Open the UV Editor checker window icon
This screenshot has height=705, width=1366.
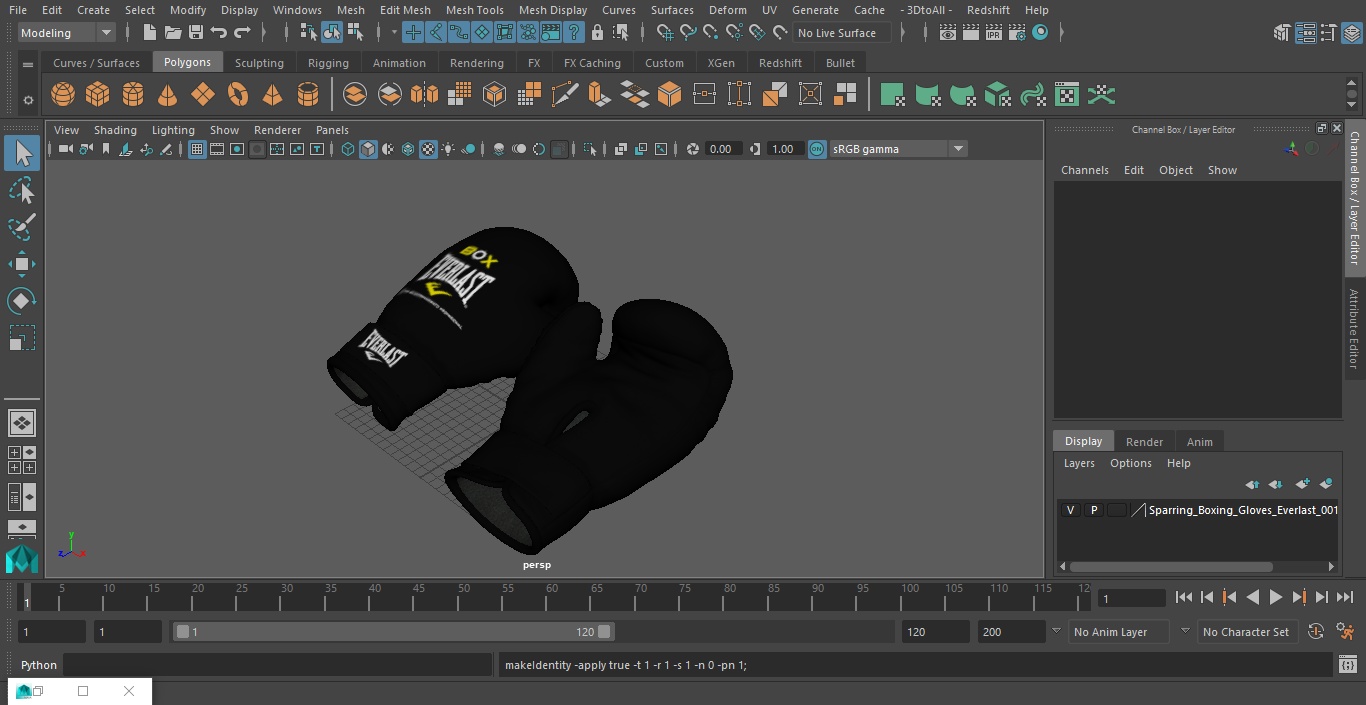coord(1067,95)
